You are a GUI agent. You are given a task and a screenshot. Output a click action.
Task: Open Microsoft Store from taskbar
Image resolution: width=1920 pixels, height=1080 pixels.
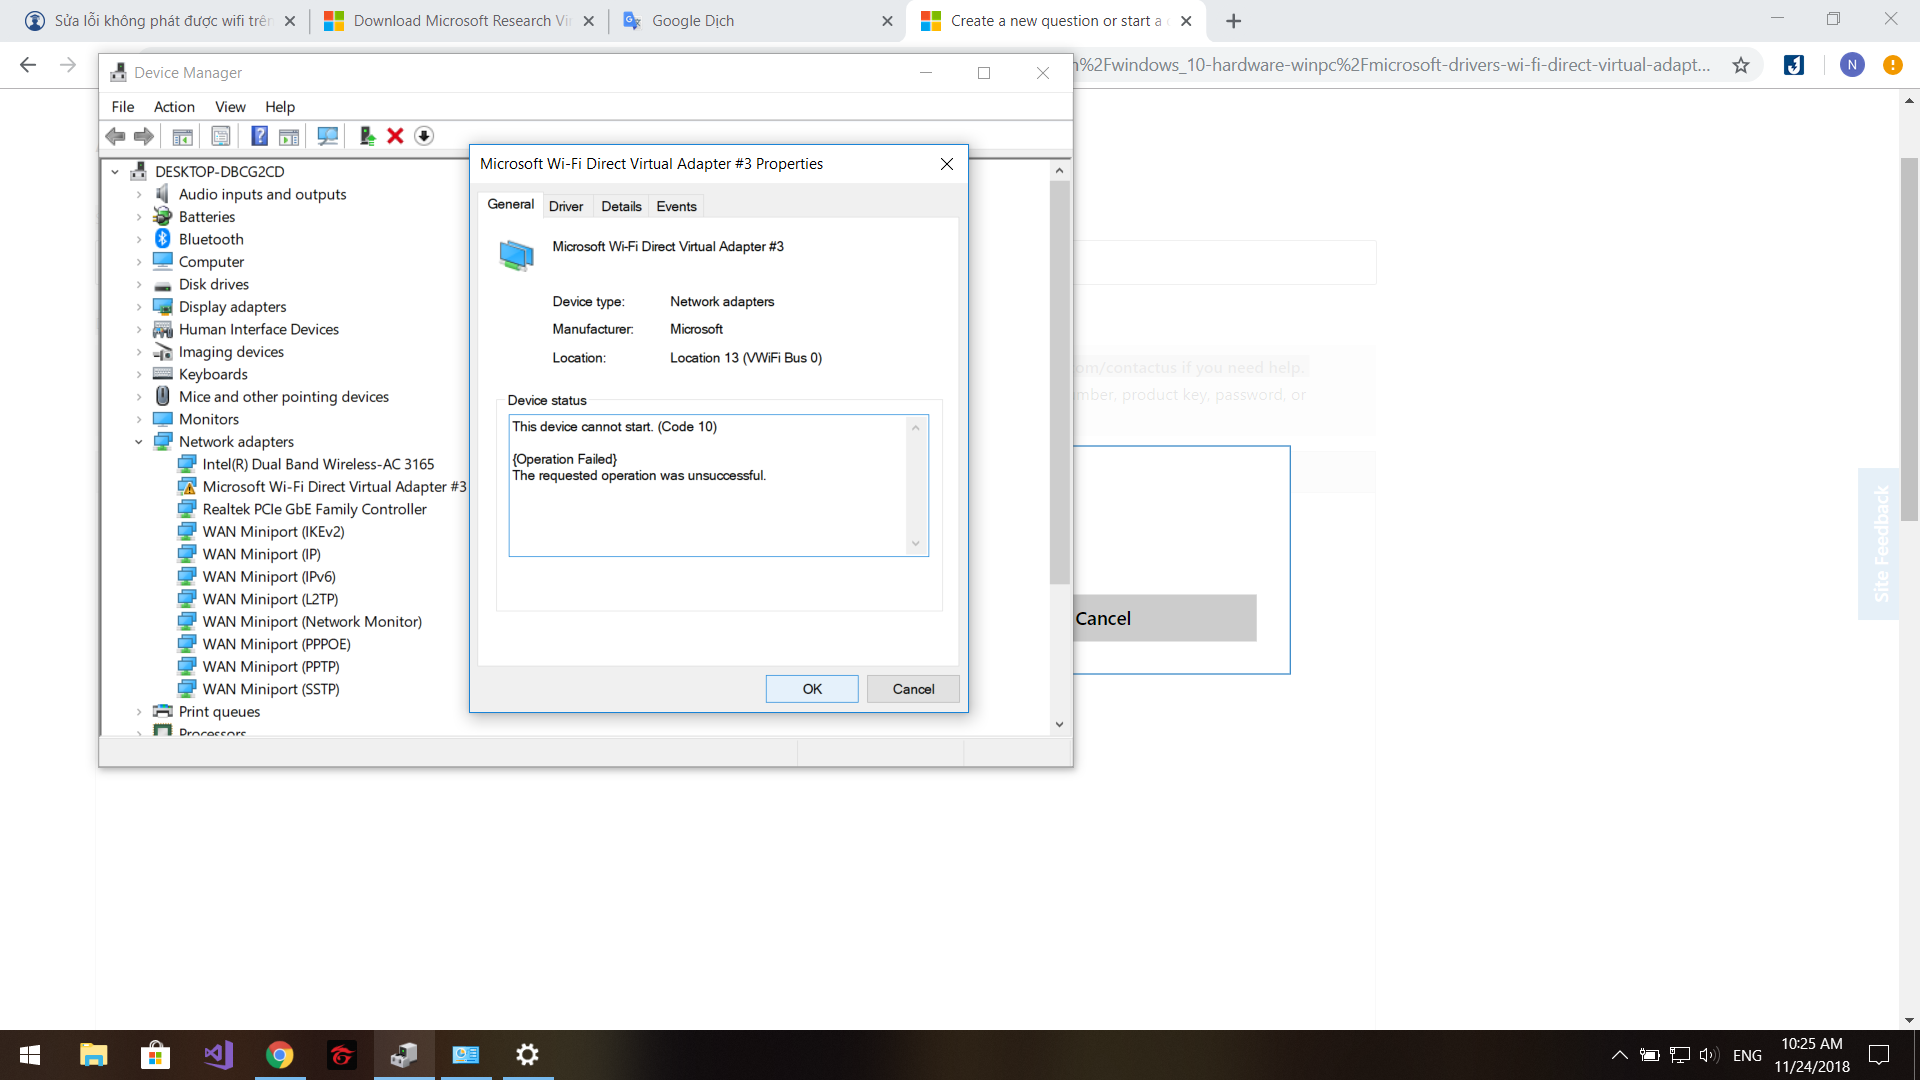tap(155, 1055)
